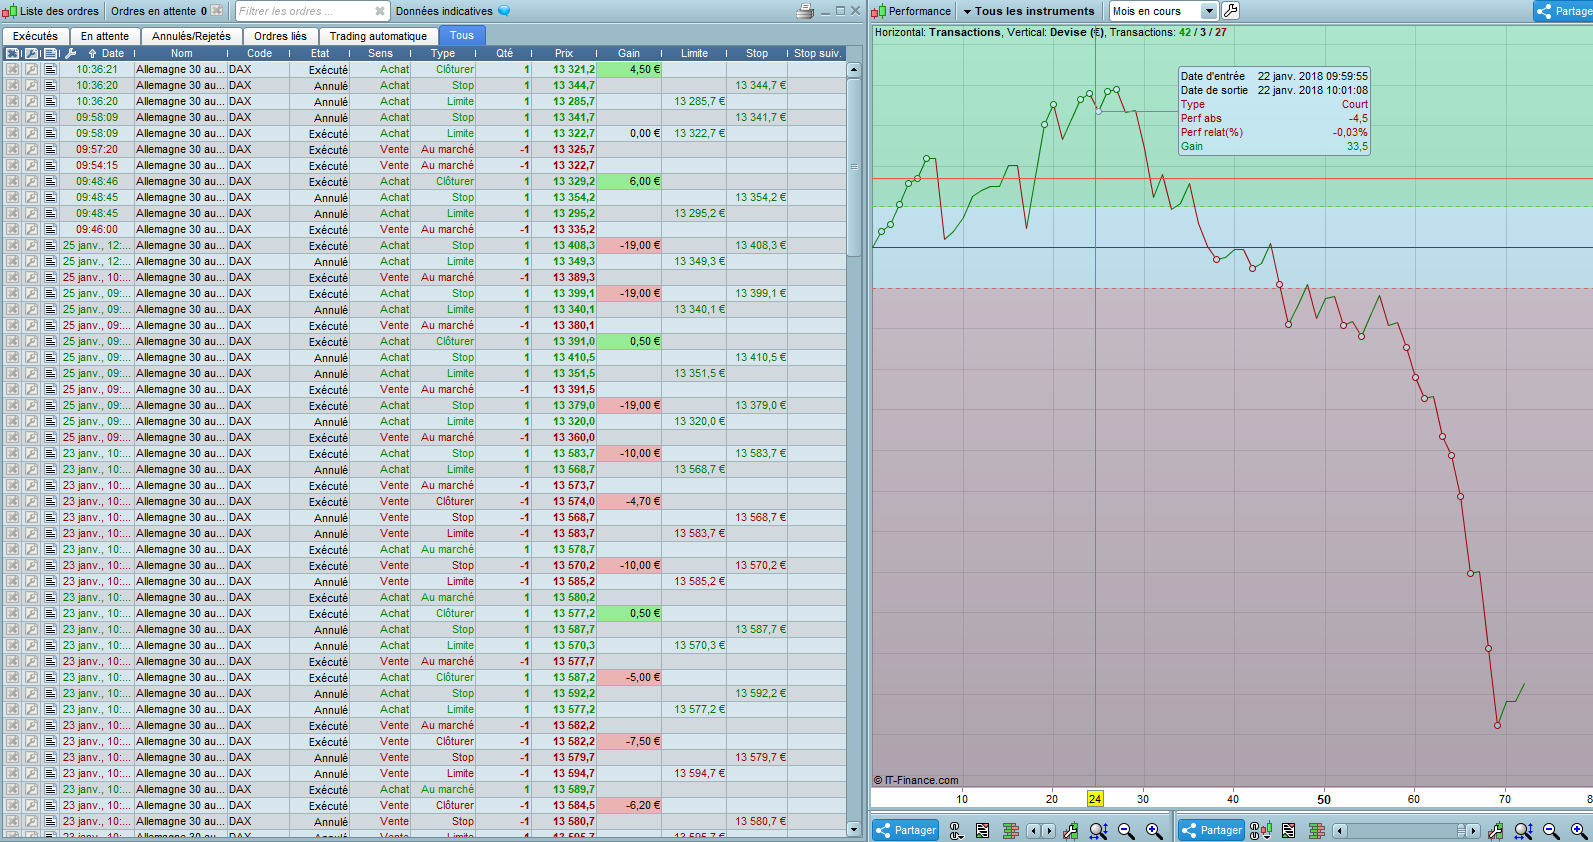Image resolution: width=1593 pixels, height=842 pixels.
Task: Click the Limite value 13 285,7 €
Action: [695, 102]
